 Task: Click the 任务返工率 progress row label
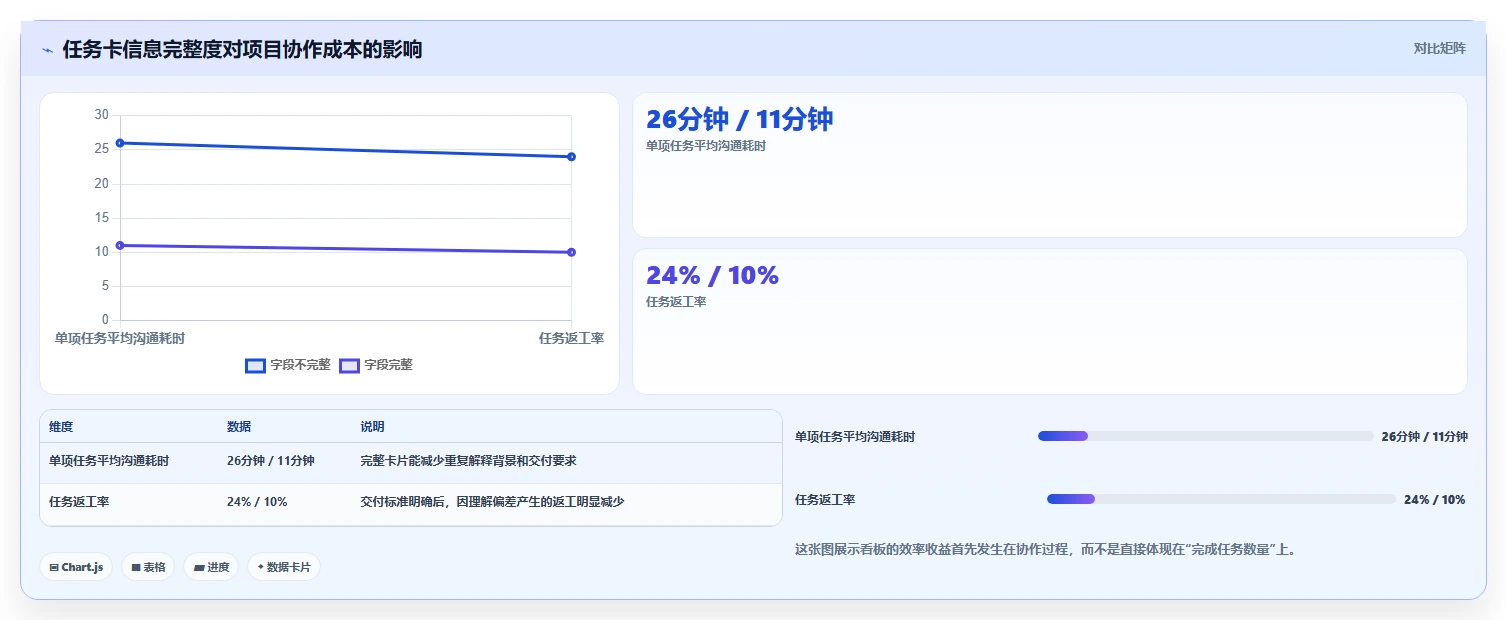pyautogui.click(x=825, y=500)
